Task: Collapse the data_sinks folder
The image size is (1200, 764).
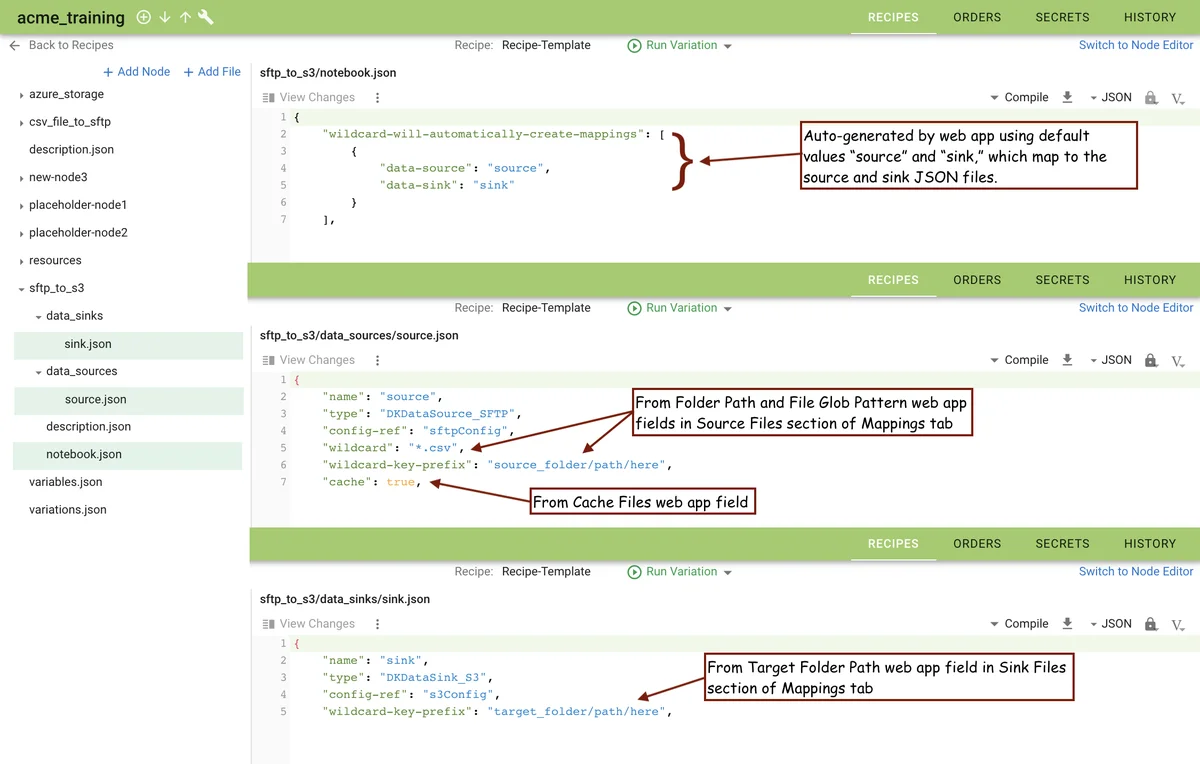Action: [38, 316]
